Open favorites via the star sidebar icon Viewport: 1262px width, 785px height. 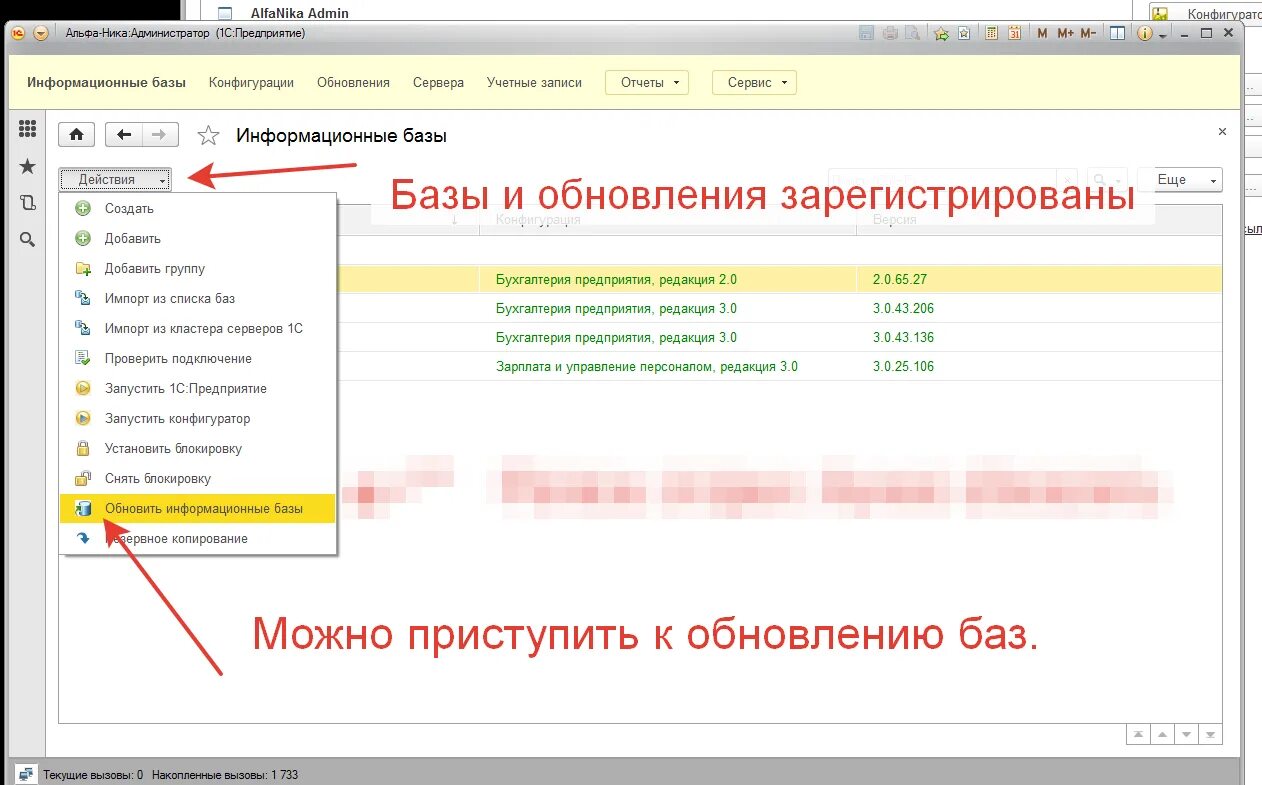27,166
